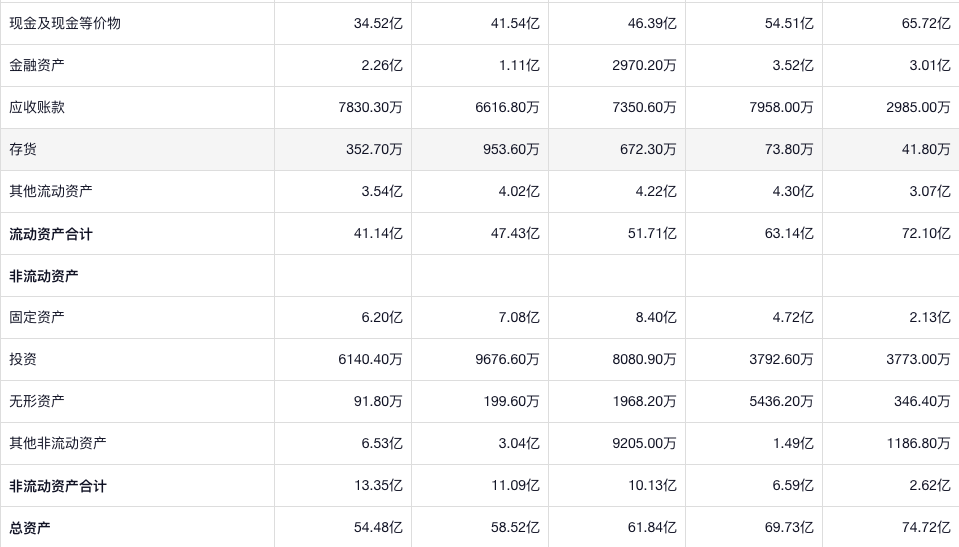Select the highlighted 存货 row label
This screenshot has height=547, width=959.
coord(23,149)
